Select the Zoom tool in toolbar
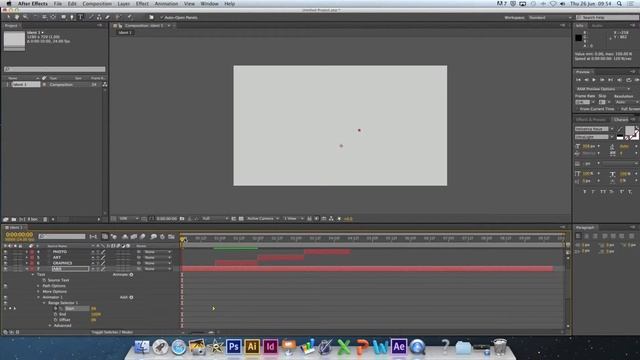Image resolution: width=640 pixels, height=360 pixels. click(25, 17)
